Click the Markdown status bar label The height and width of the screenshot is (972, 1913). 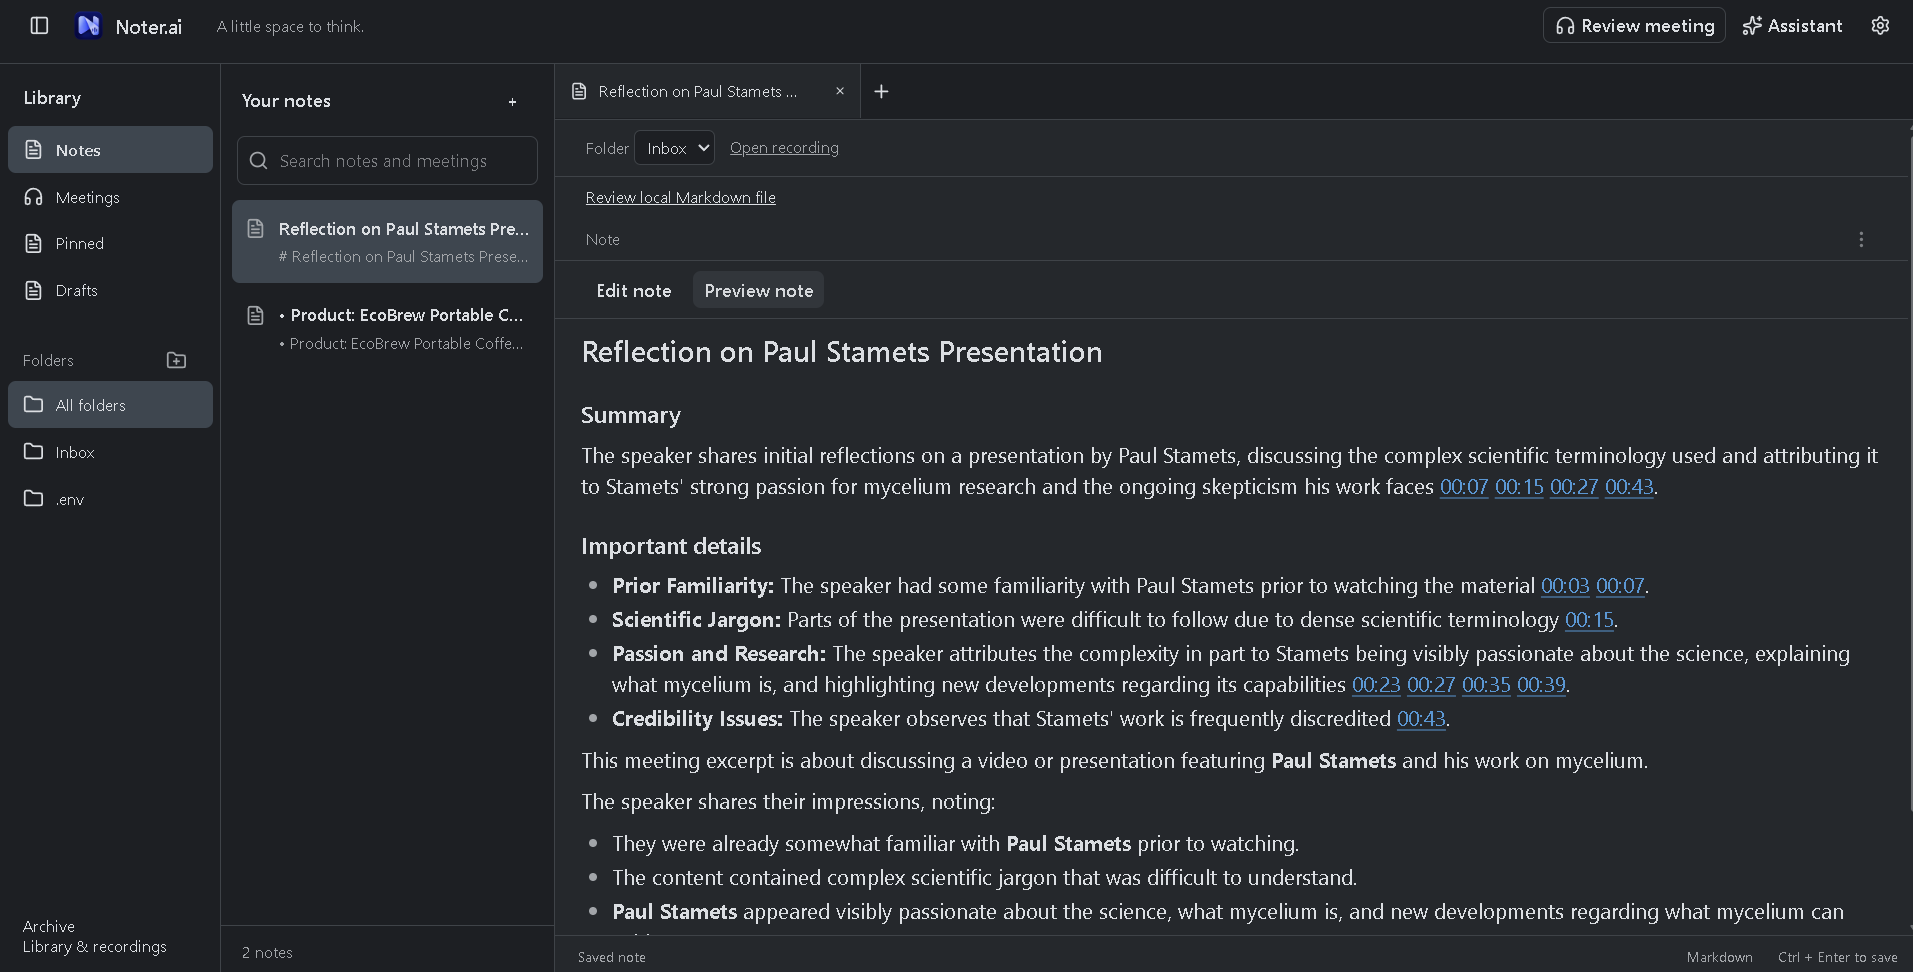(1720, 957)
